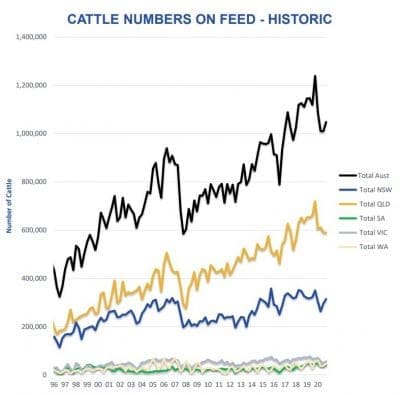Select the Total WA legend entry
Image resolution: width=400 pixels, height=395 pixels.
pyautogui.click(x=363, y=247)
